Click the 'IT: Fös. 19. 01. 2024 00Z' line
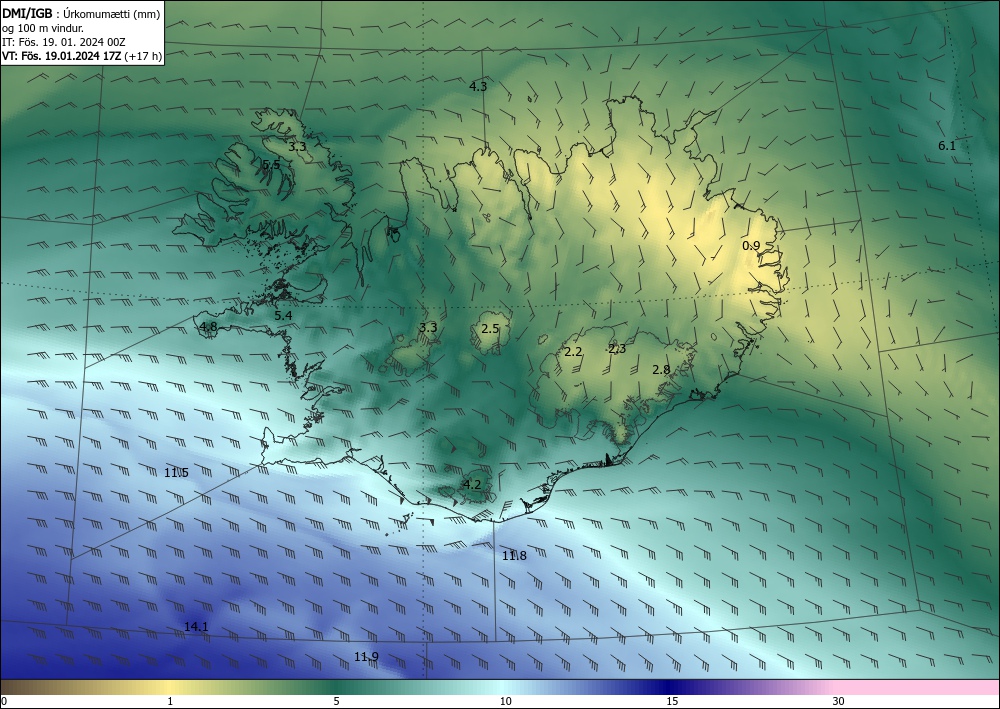The image size is (1000, 709). 64,42
